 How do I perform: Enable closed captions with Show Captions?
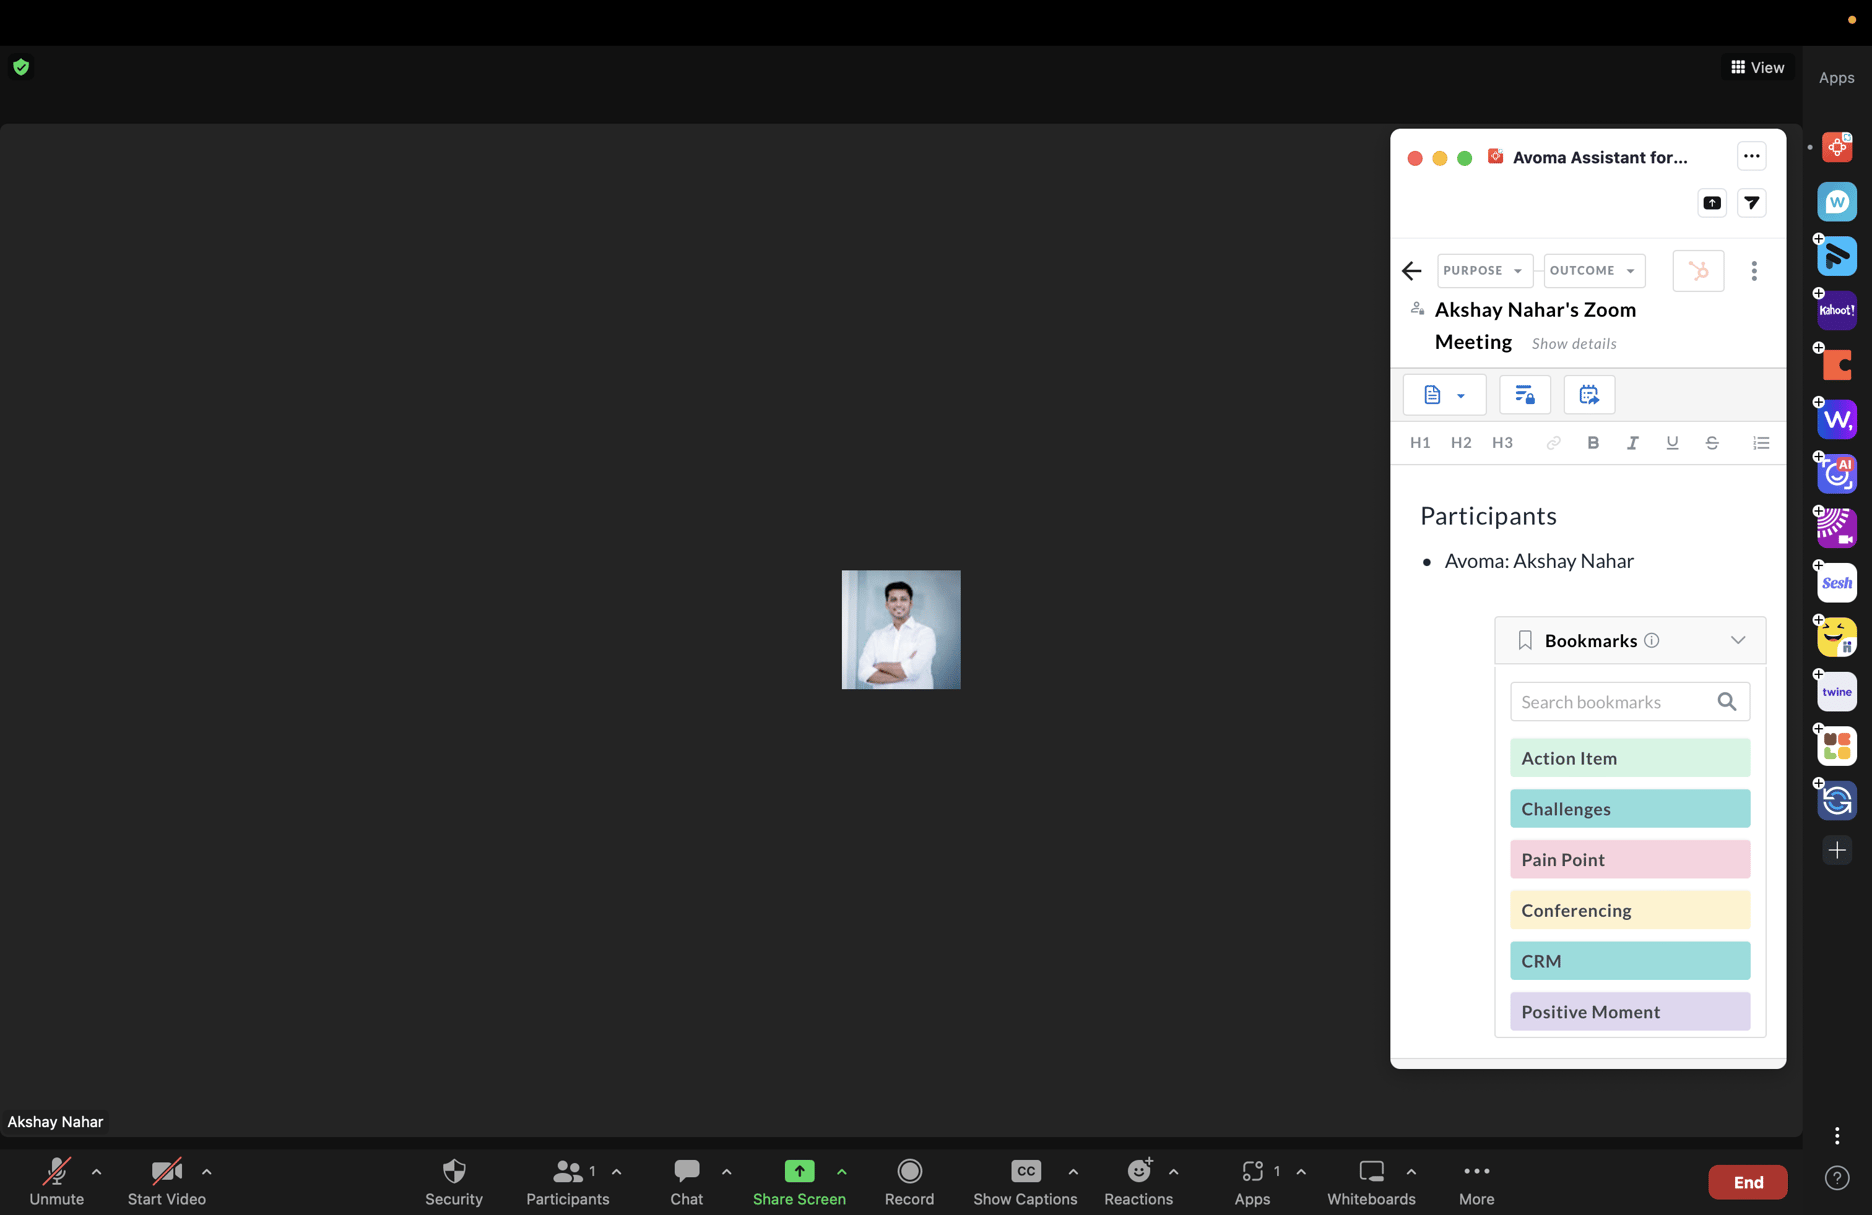[1025, 1181]
